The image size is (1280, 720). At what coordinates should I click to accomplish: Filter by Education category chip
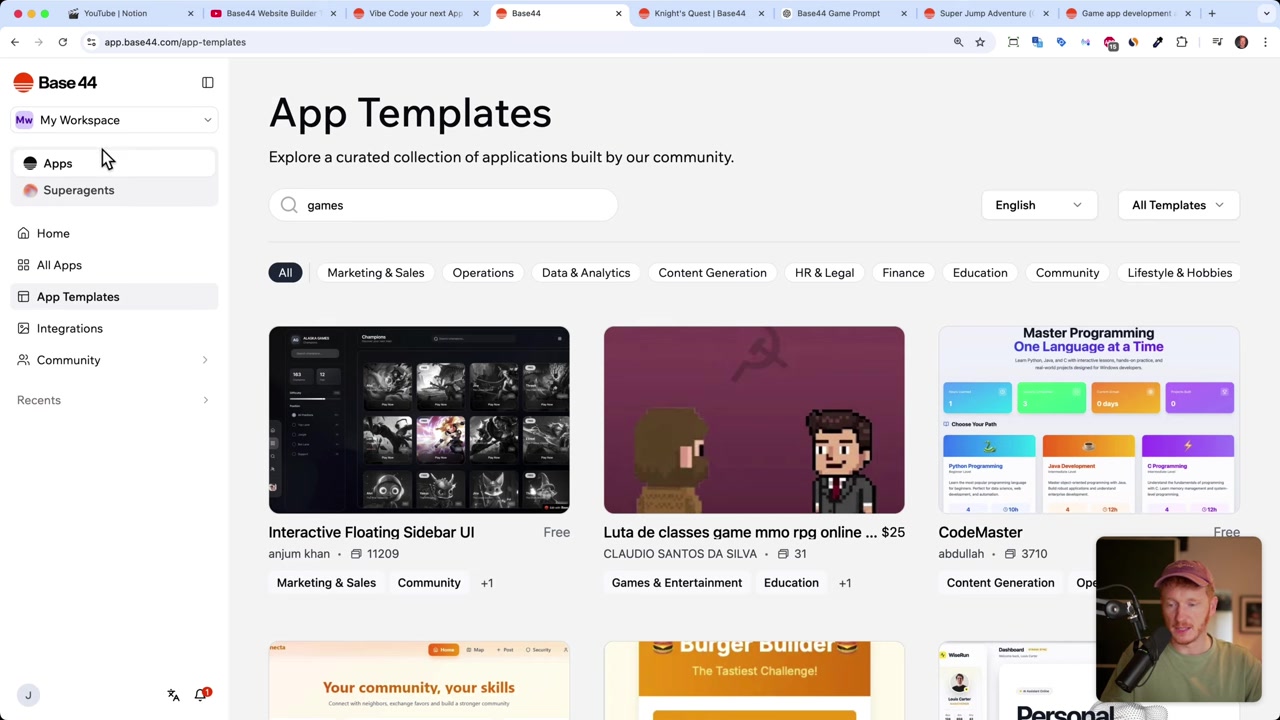[980, 273]
